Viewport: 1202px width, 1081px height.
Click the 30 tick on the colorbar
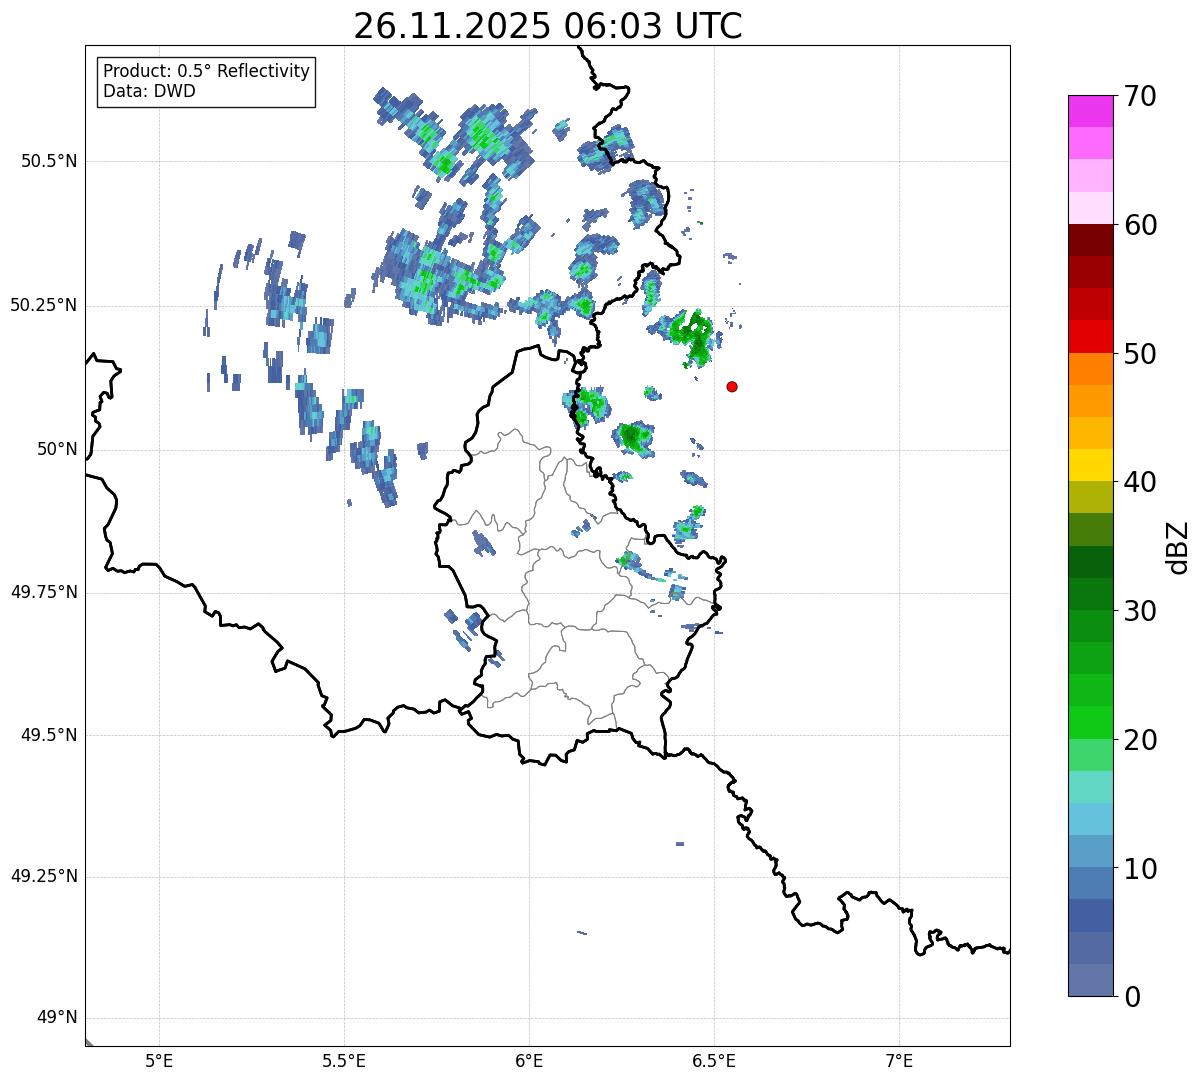pos(1140,611)
